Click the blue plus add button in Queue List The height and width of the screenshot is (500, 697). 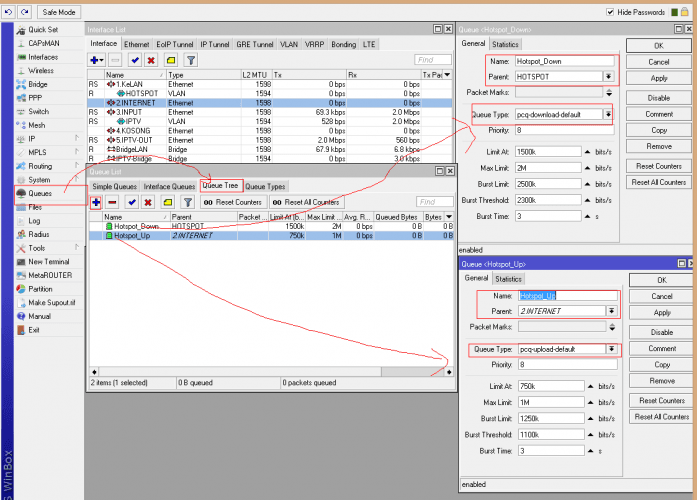[96, 203]
